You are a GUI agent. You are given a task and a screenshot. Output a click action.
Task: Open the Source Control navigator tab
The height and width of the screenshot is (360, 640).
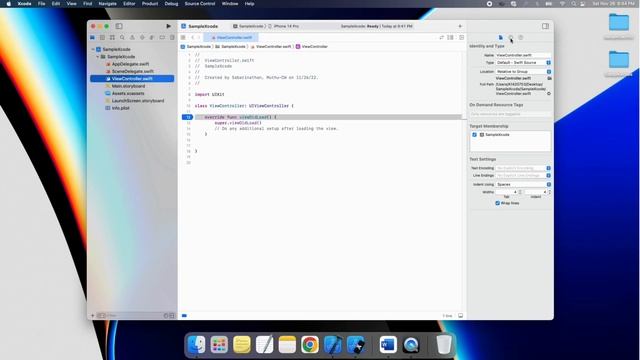[102, 38]
